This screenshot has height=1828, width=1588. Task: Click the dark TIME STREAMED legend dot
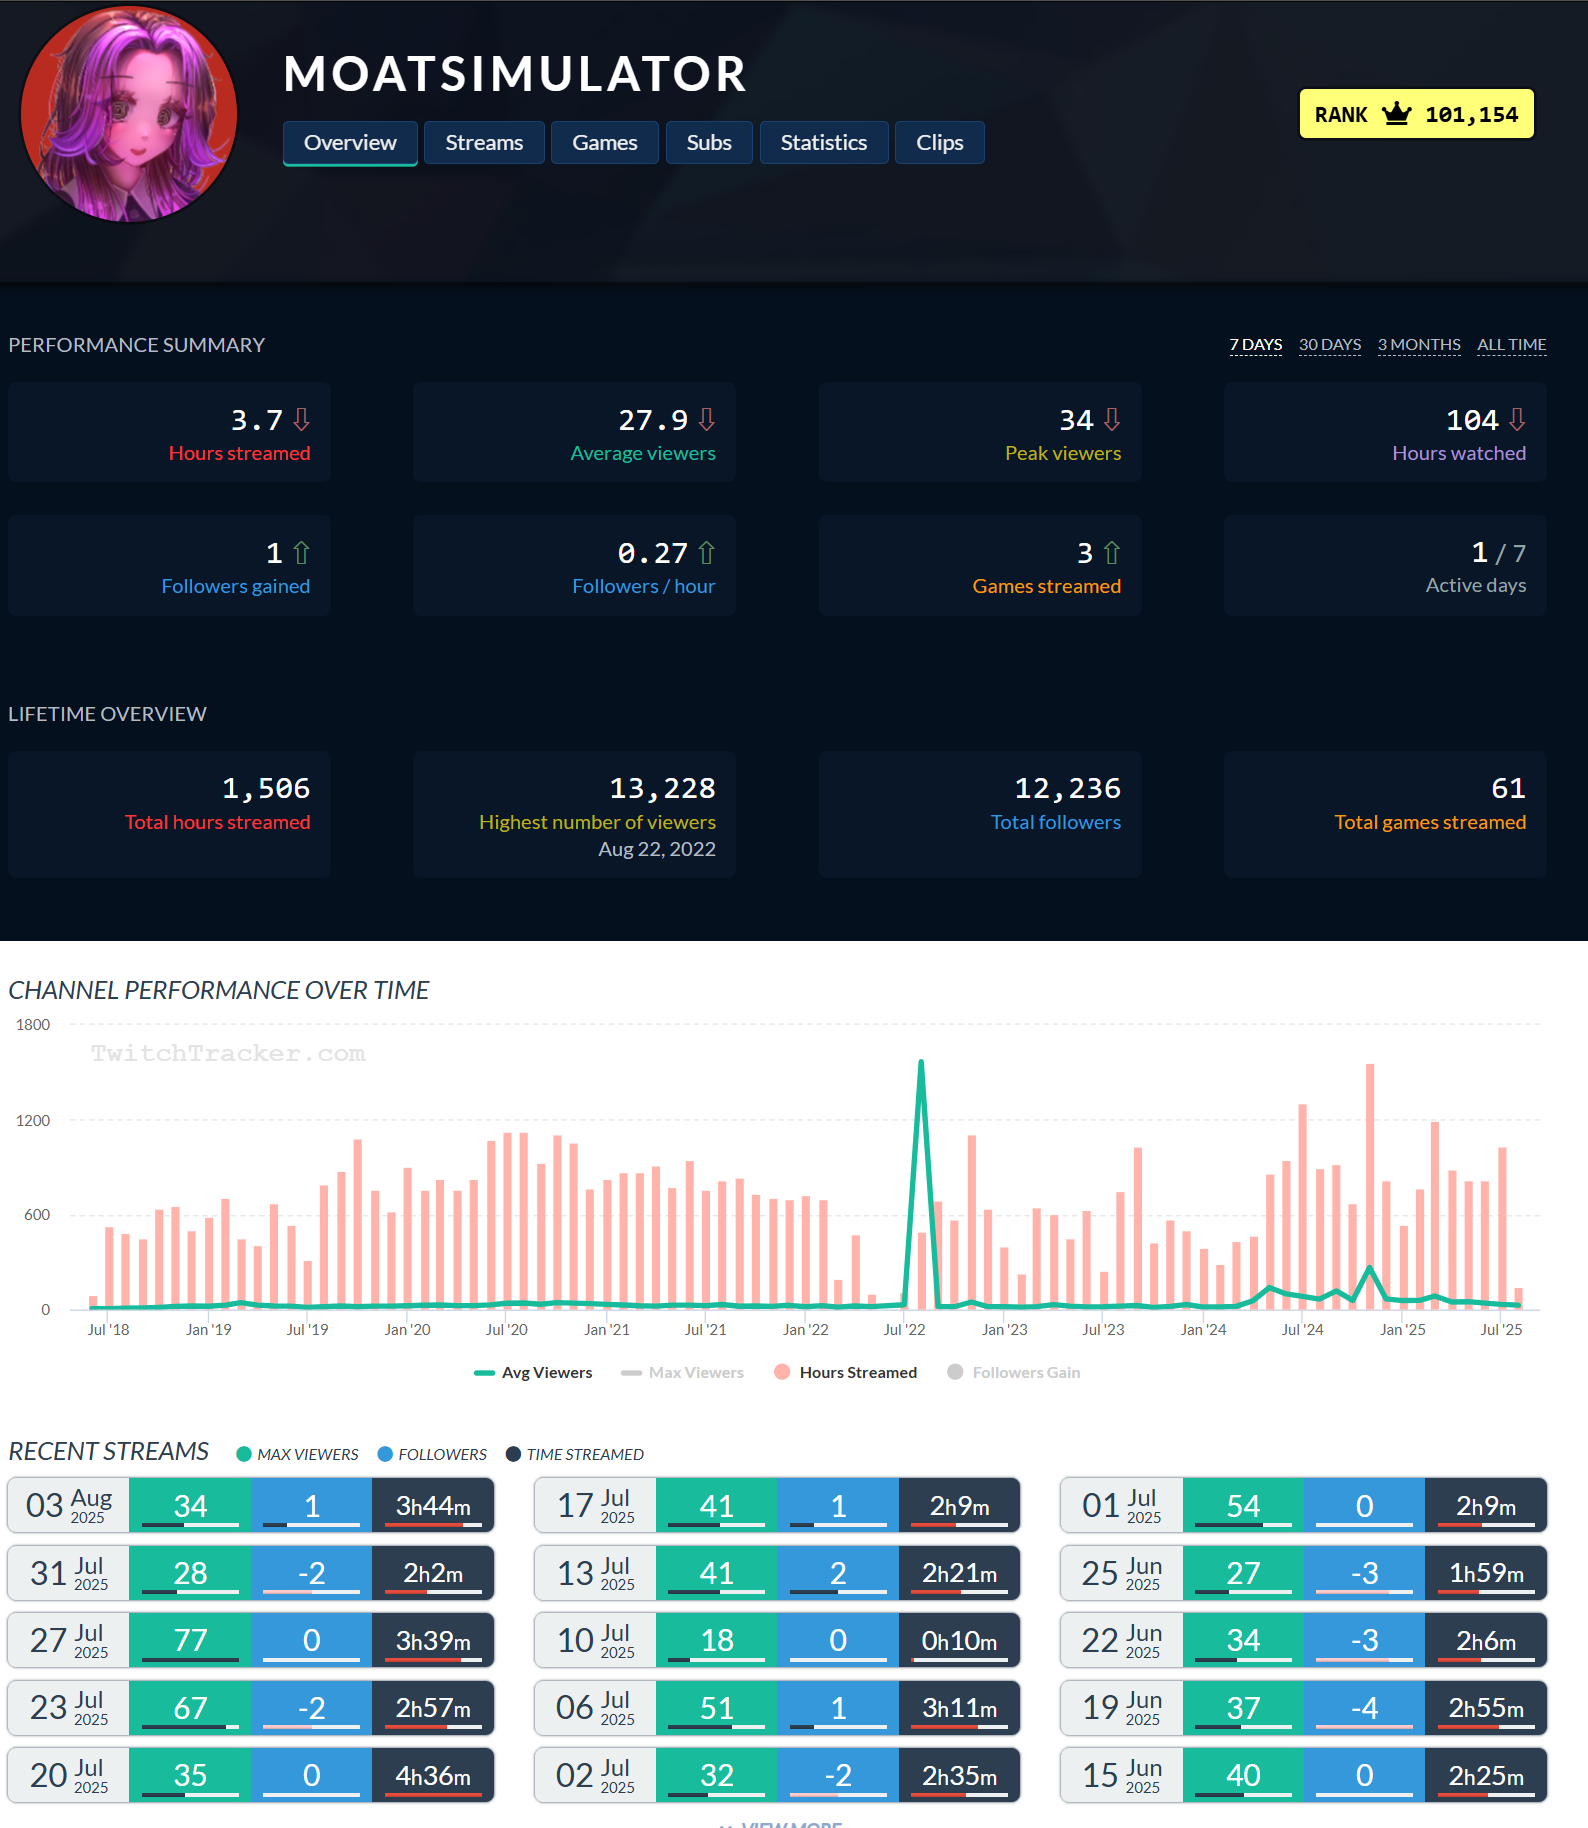pos(513,1454)
